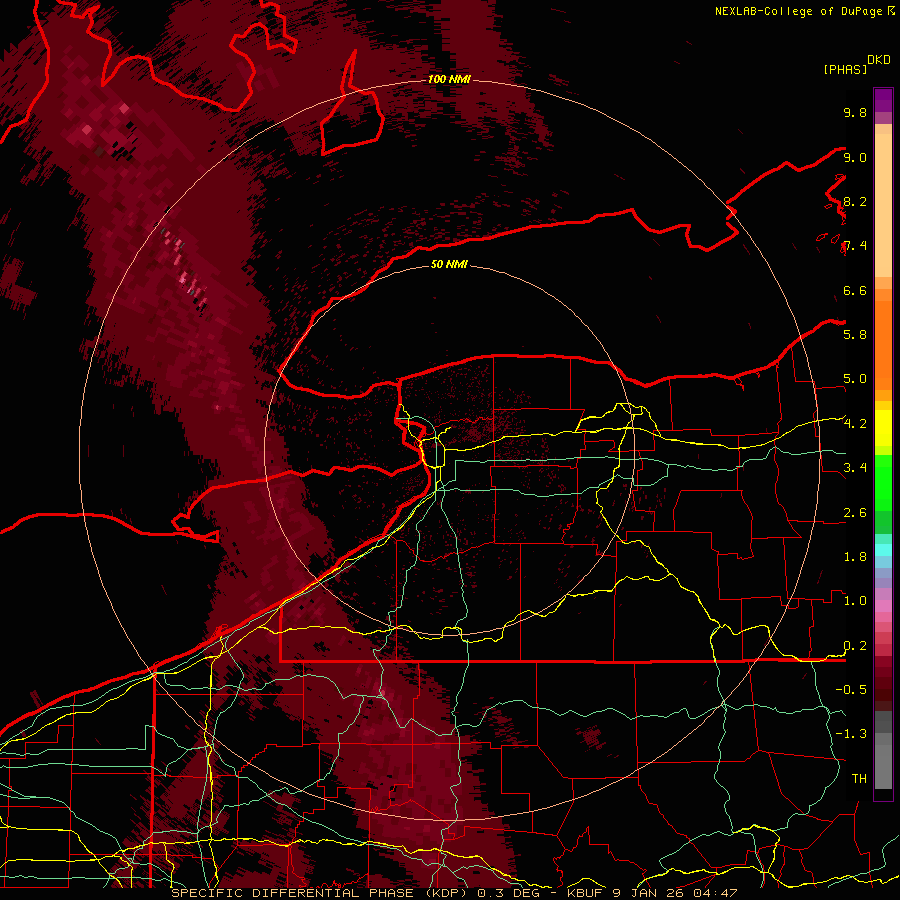Image resolution: width=900 pixels, height=900 pixels.
Task: Select the cyan color bar segment
Action: (883, 550)
